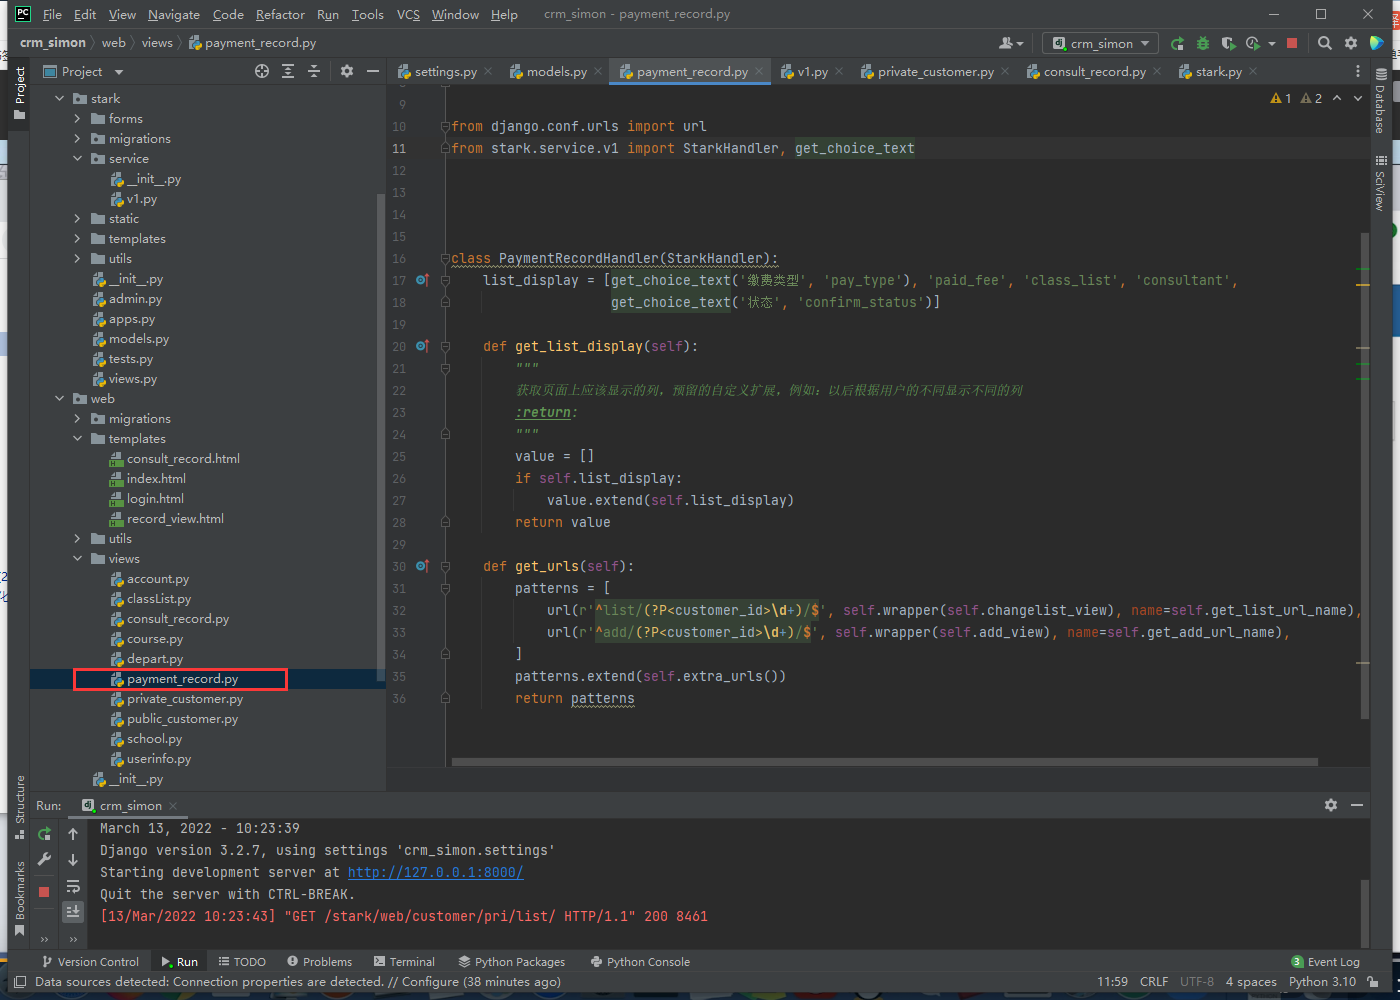The width and height of the screenshot is (1400, 1000).
Task: Open the Run panel settings gear
Action: pos(1331,805)
